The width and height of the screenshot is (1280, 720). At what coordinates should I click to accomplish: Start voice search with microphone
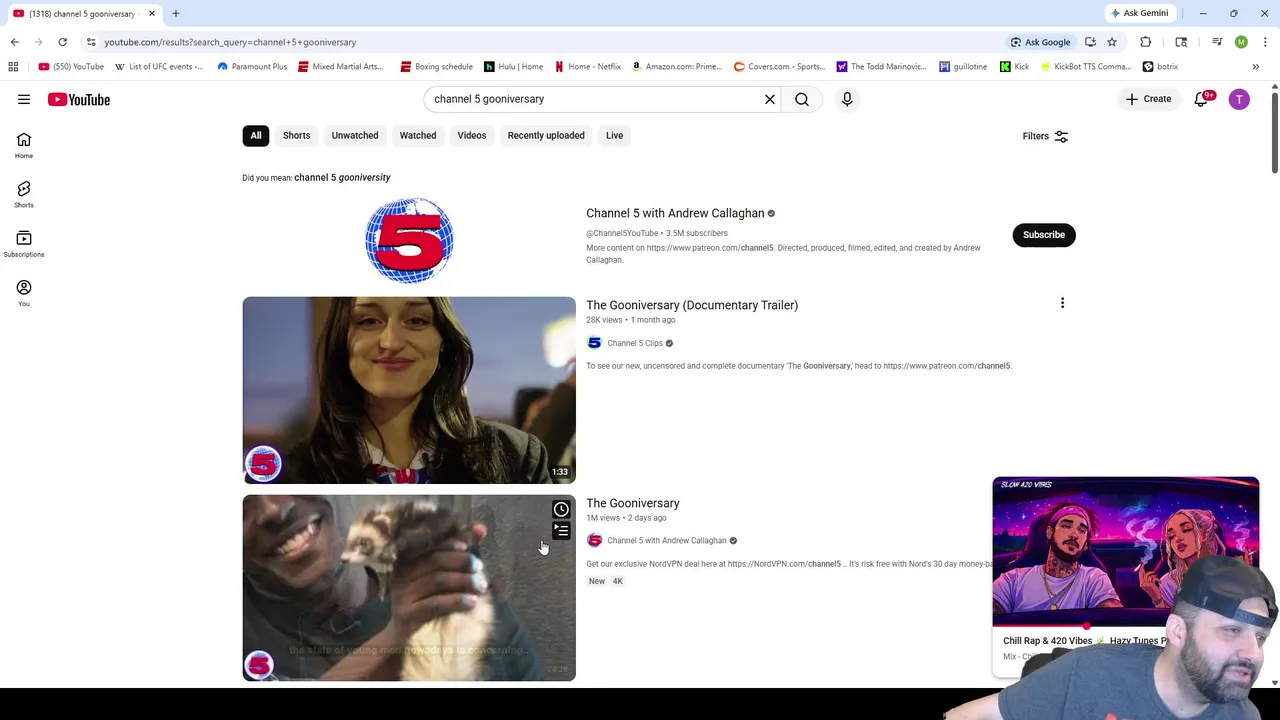tap(847, 99)
